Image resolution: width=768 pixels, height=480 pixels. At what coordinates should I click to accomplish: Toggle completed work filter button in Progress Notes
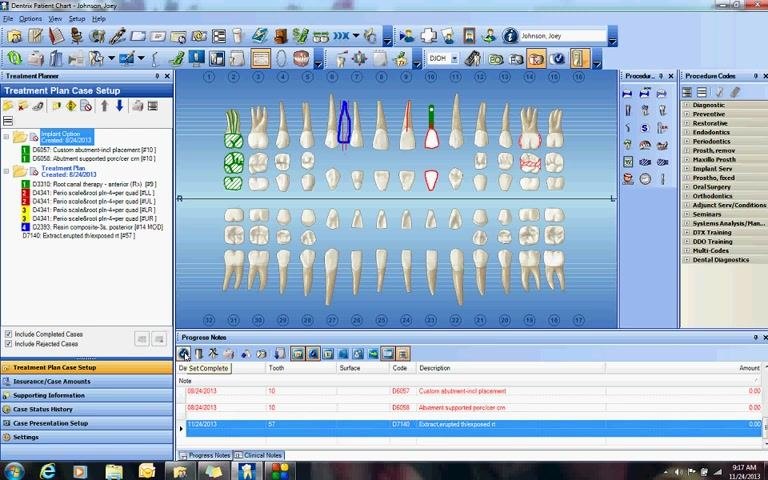pos(312,353)
